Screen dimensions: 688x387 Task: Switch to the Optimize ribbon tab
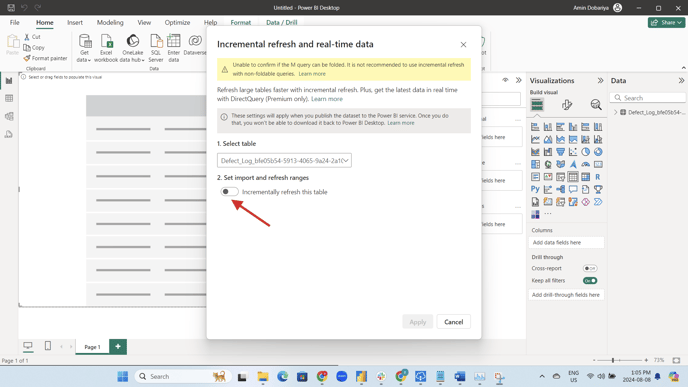[x=177, y=22]
